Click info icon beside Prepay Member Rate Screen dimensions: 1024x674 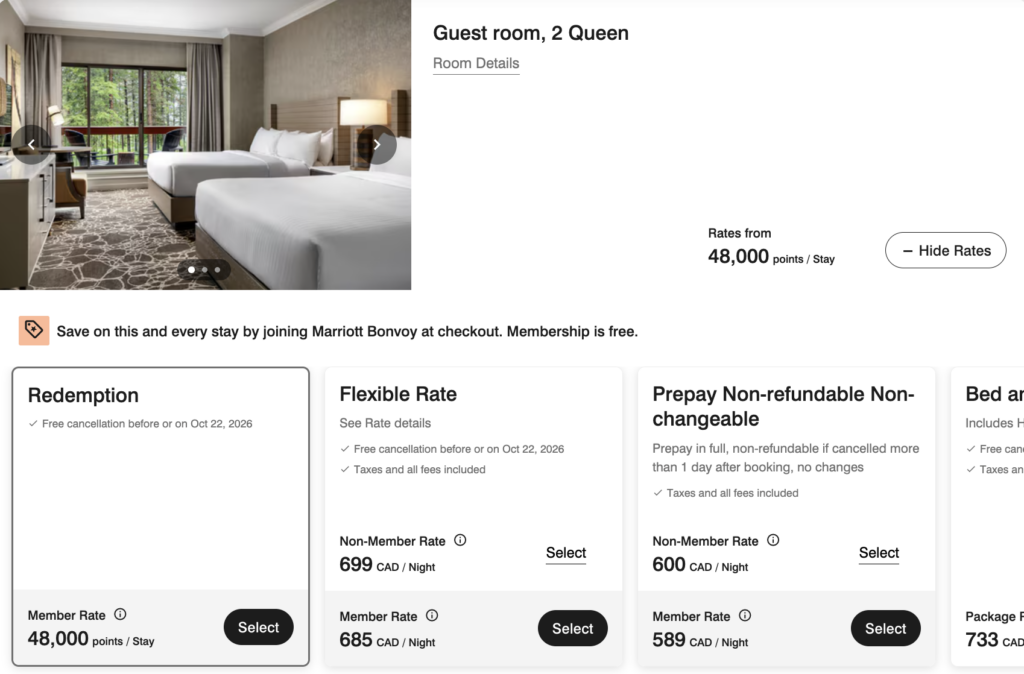(x=745, y=616)
